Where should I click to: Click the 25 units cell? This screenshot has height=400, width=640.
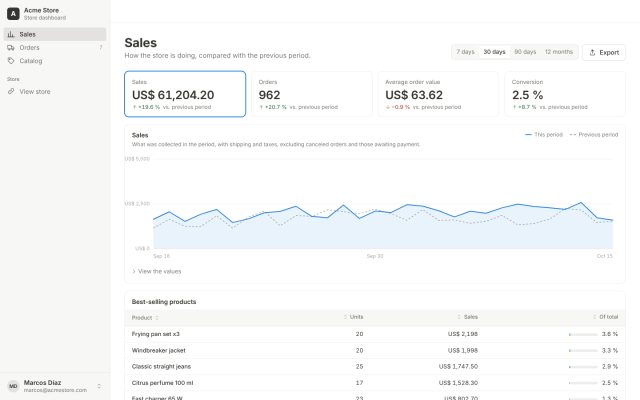point(359,367)
